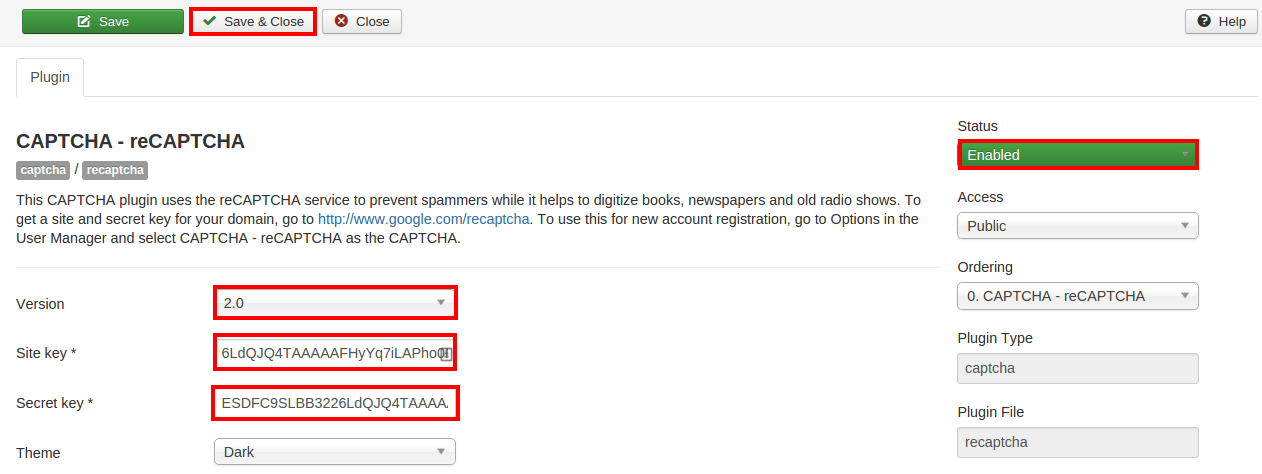The width and height of the screenshot is (1262, 474).
Task: Open the Help button
Action: tap(1221, 21)
